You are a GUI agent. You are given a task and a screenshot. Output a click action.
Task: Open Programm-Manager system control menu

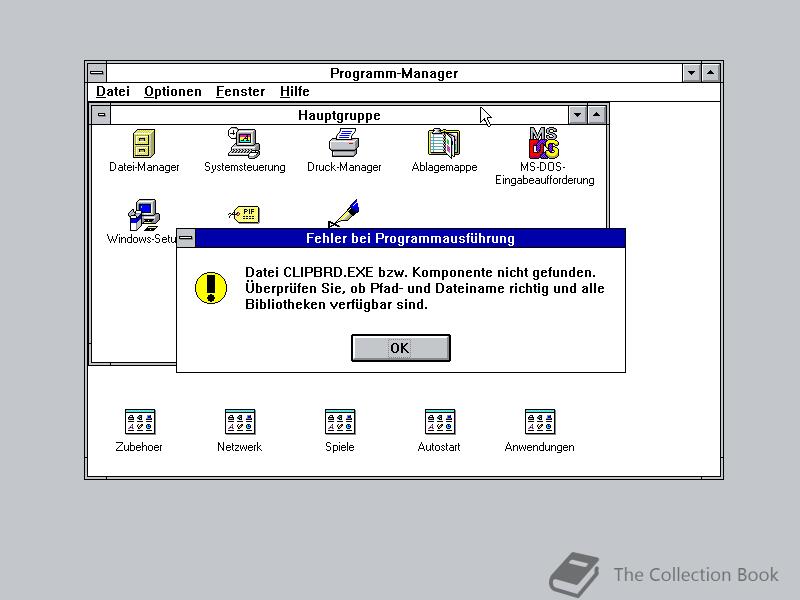click(97, 73)
